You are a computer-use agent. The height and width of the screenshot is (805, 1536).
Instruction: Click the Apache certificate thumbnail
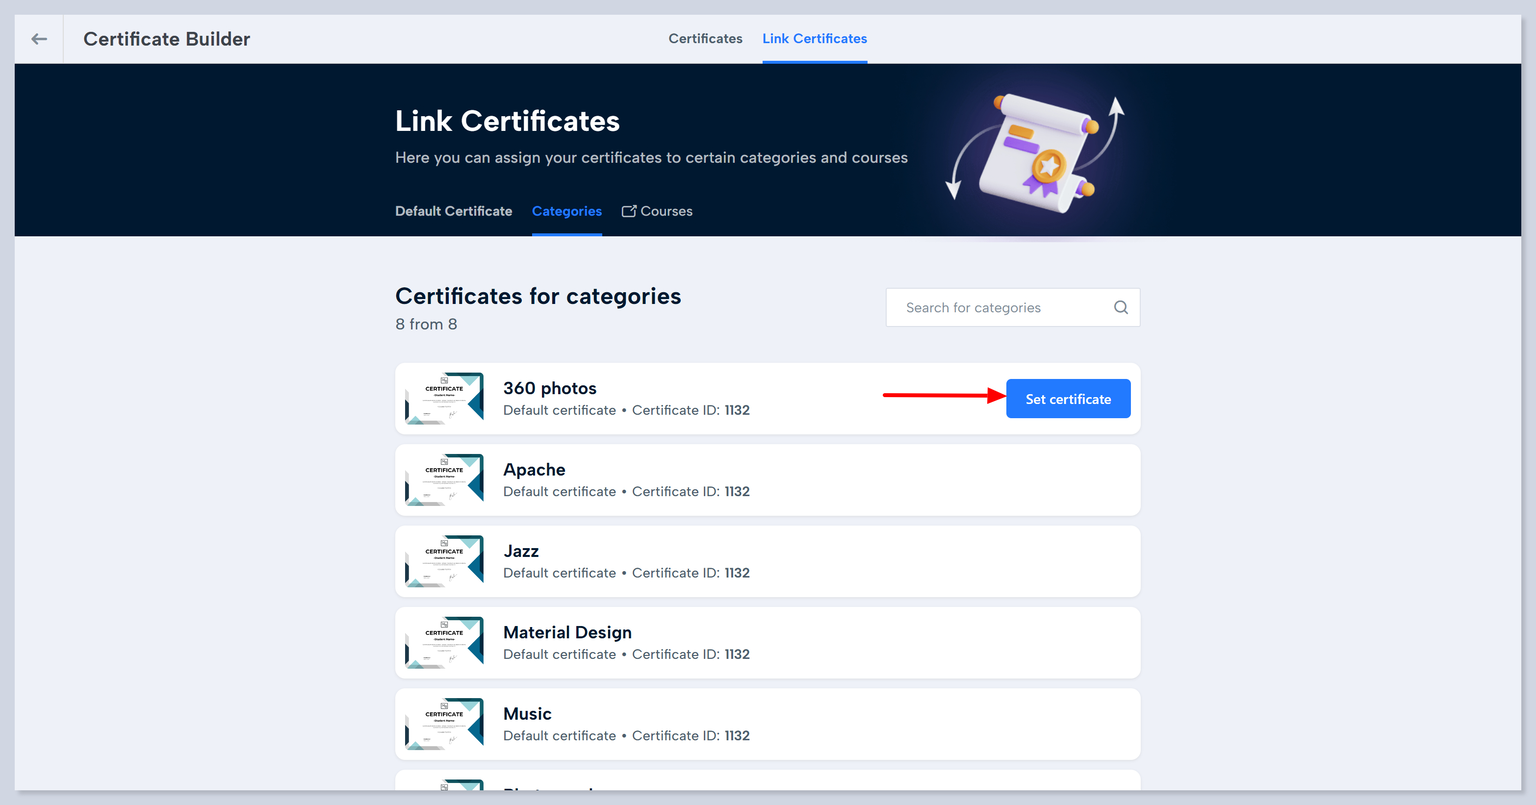coord(444,480)
